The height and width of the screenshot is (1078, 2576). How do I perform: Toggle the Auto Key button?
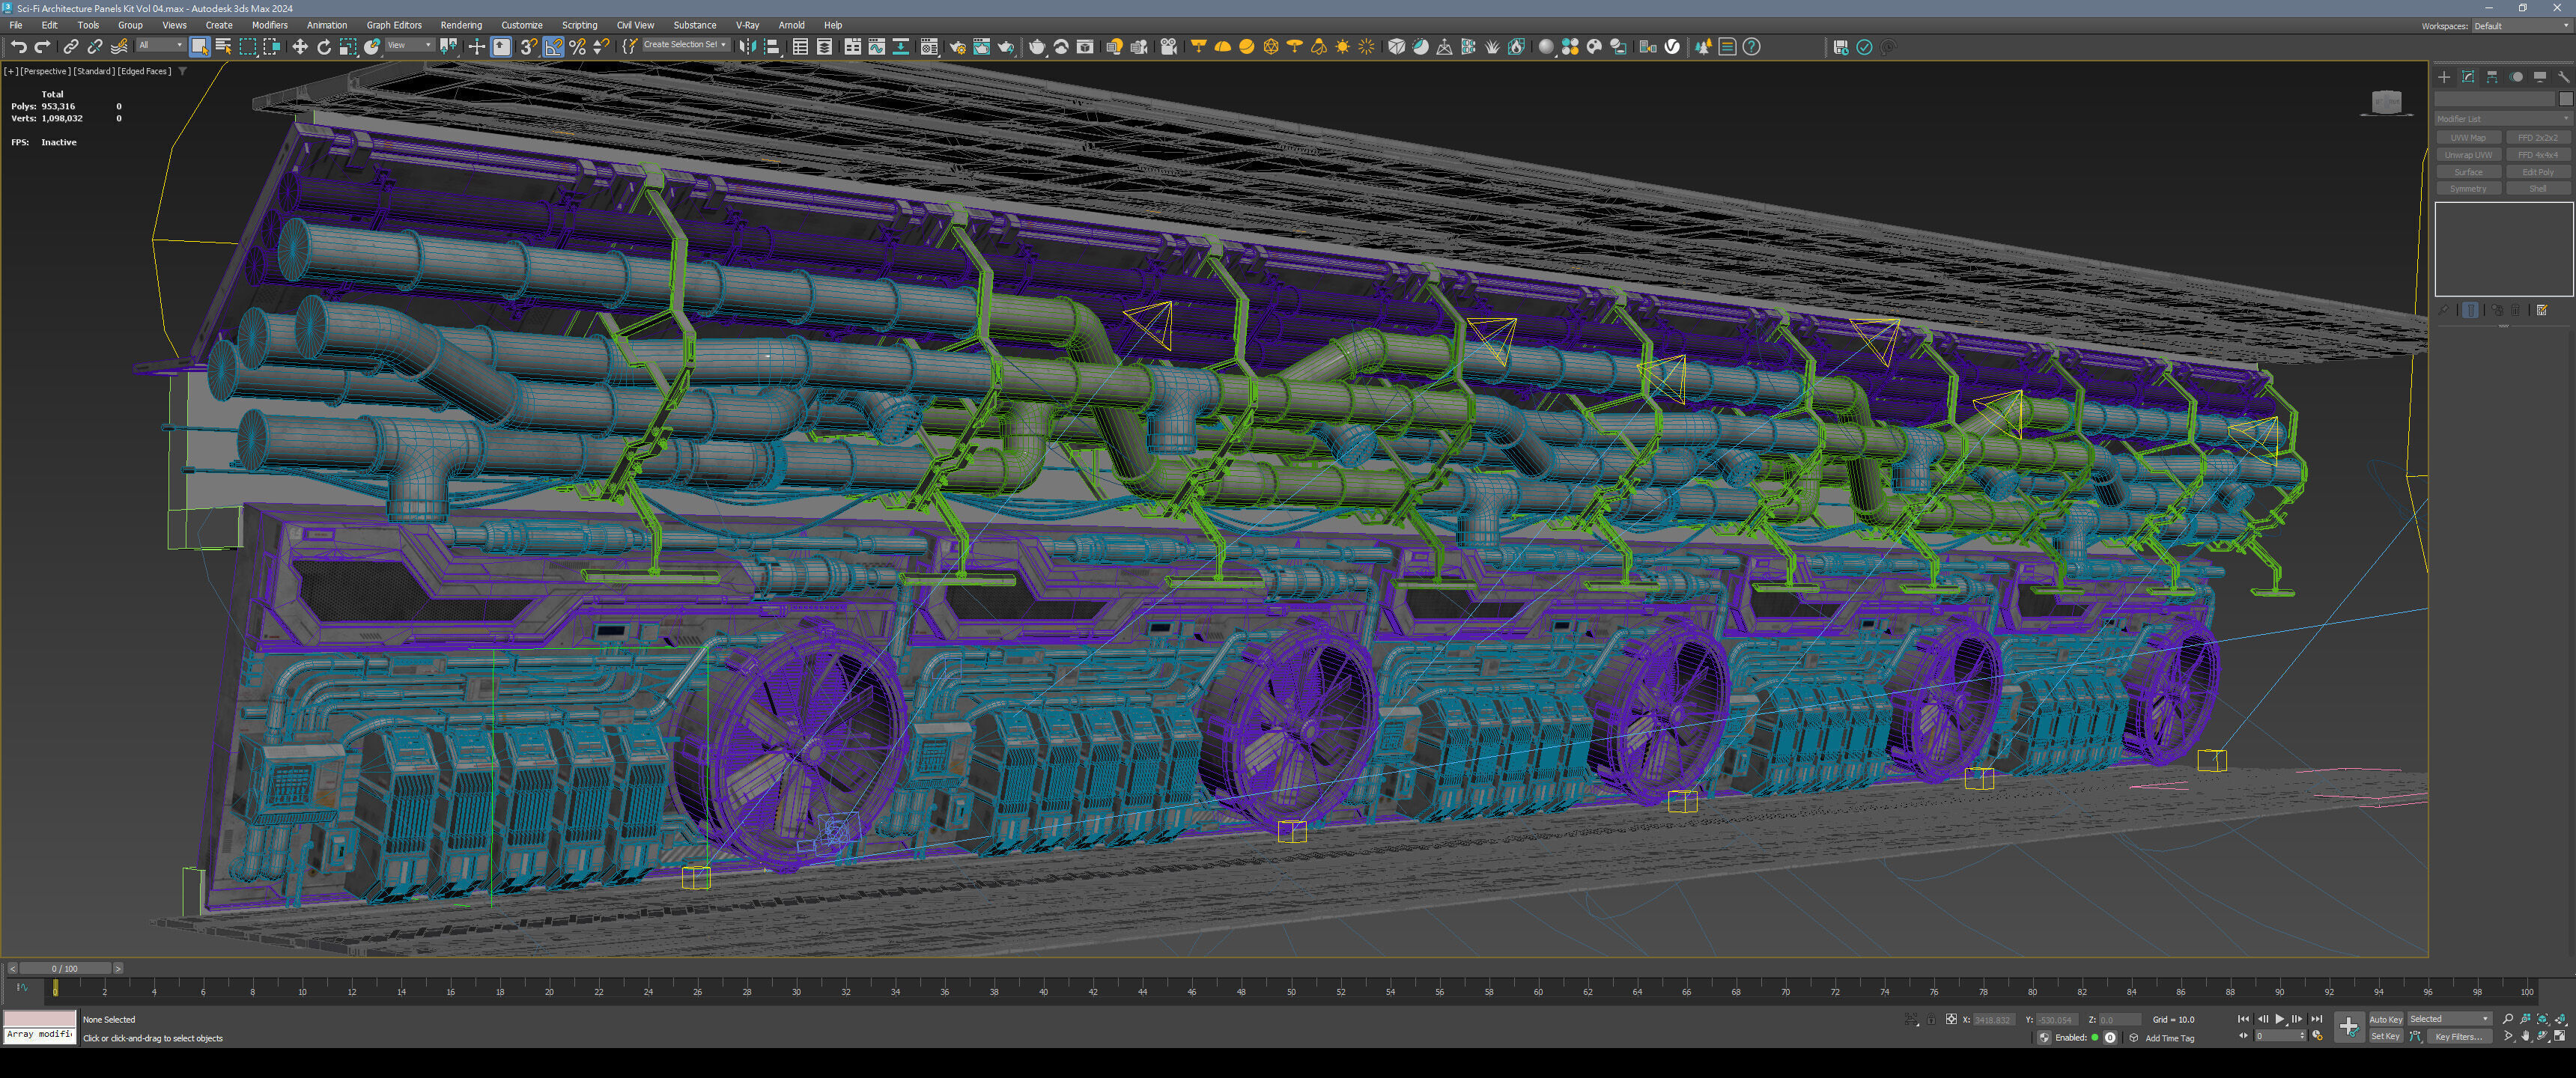point(2385,1019)
